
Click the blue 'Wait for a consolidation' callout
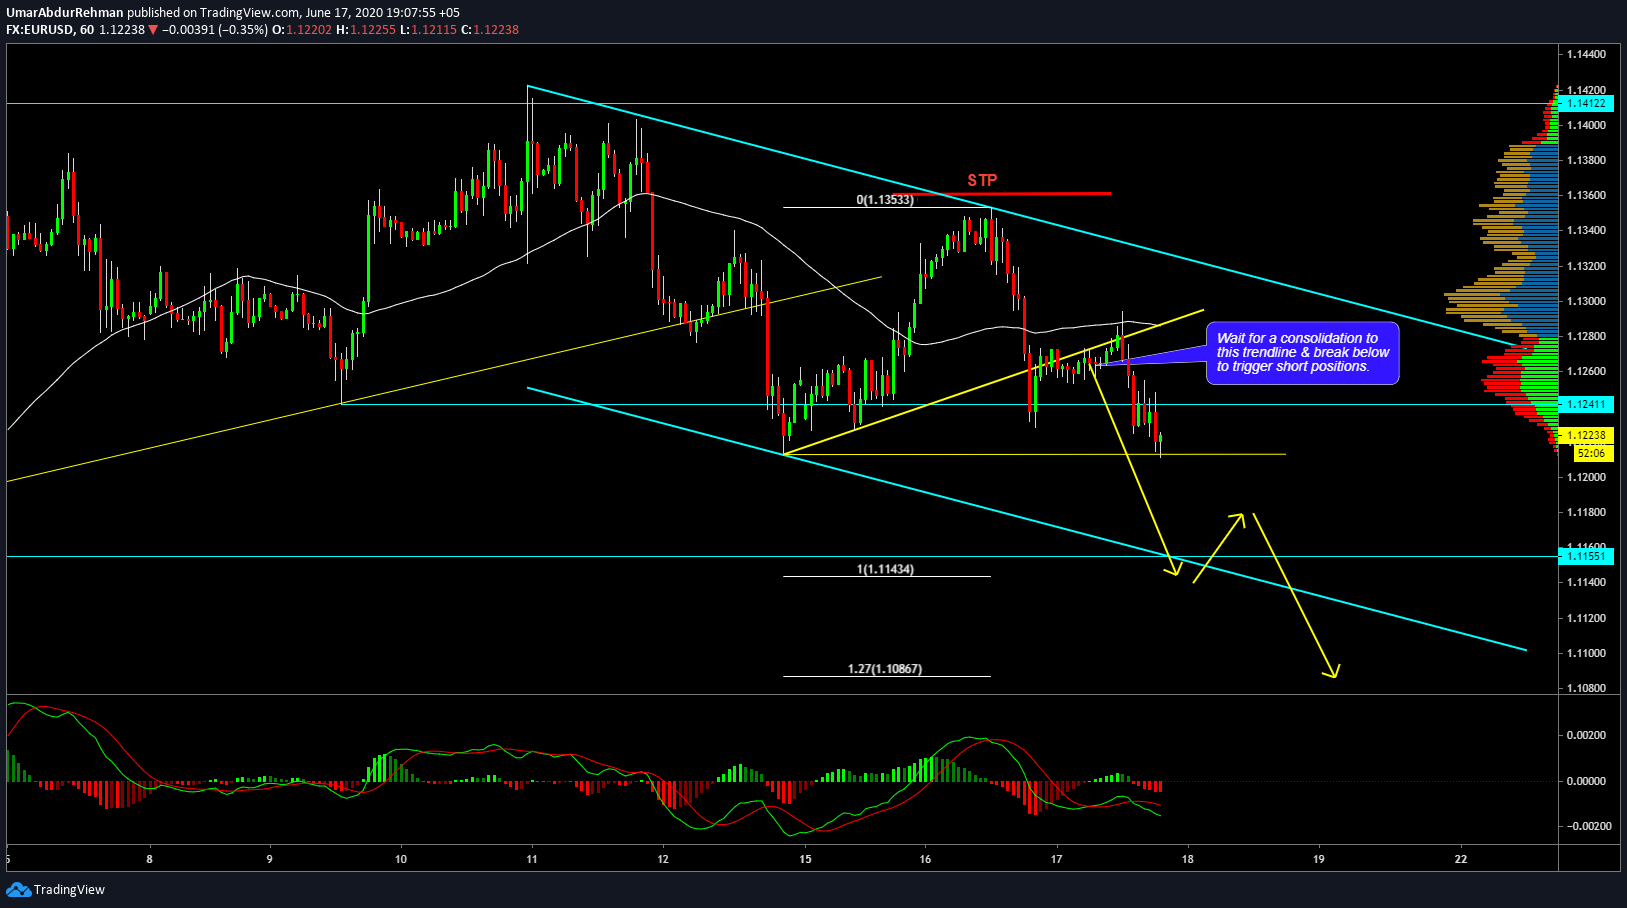pos(1303,353)
